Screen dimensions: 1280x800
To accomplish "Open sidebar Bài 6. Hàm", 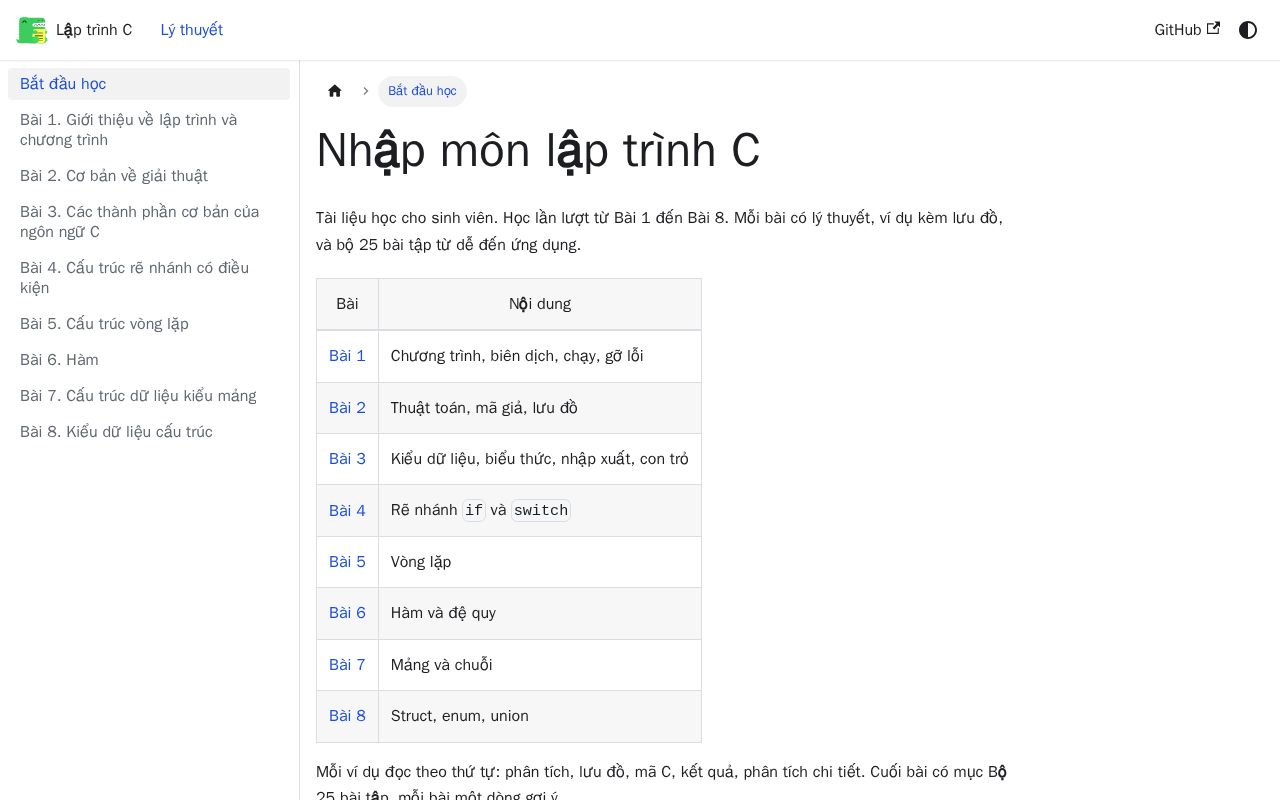I will pos(149,360).
